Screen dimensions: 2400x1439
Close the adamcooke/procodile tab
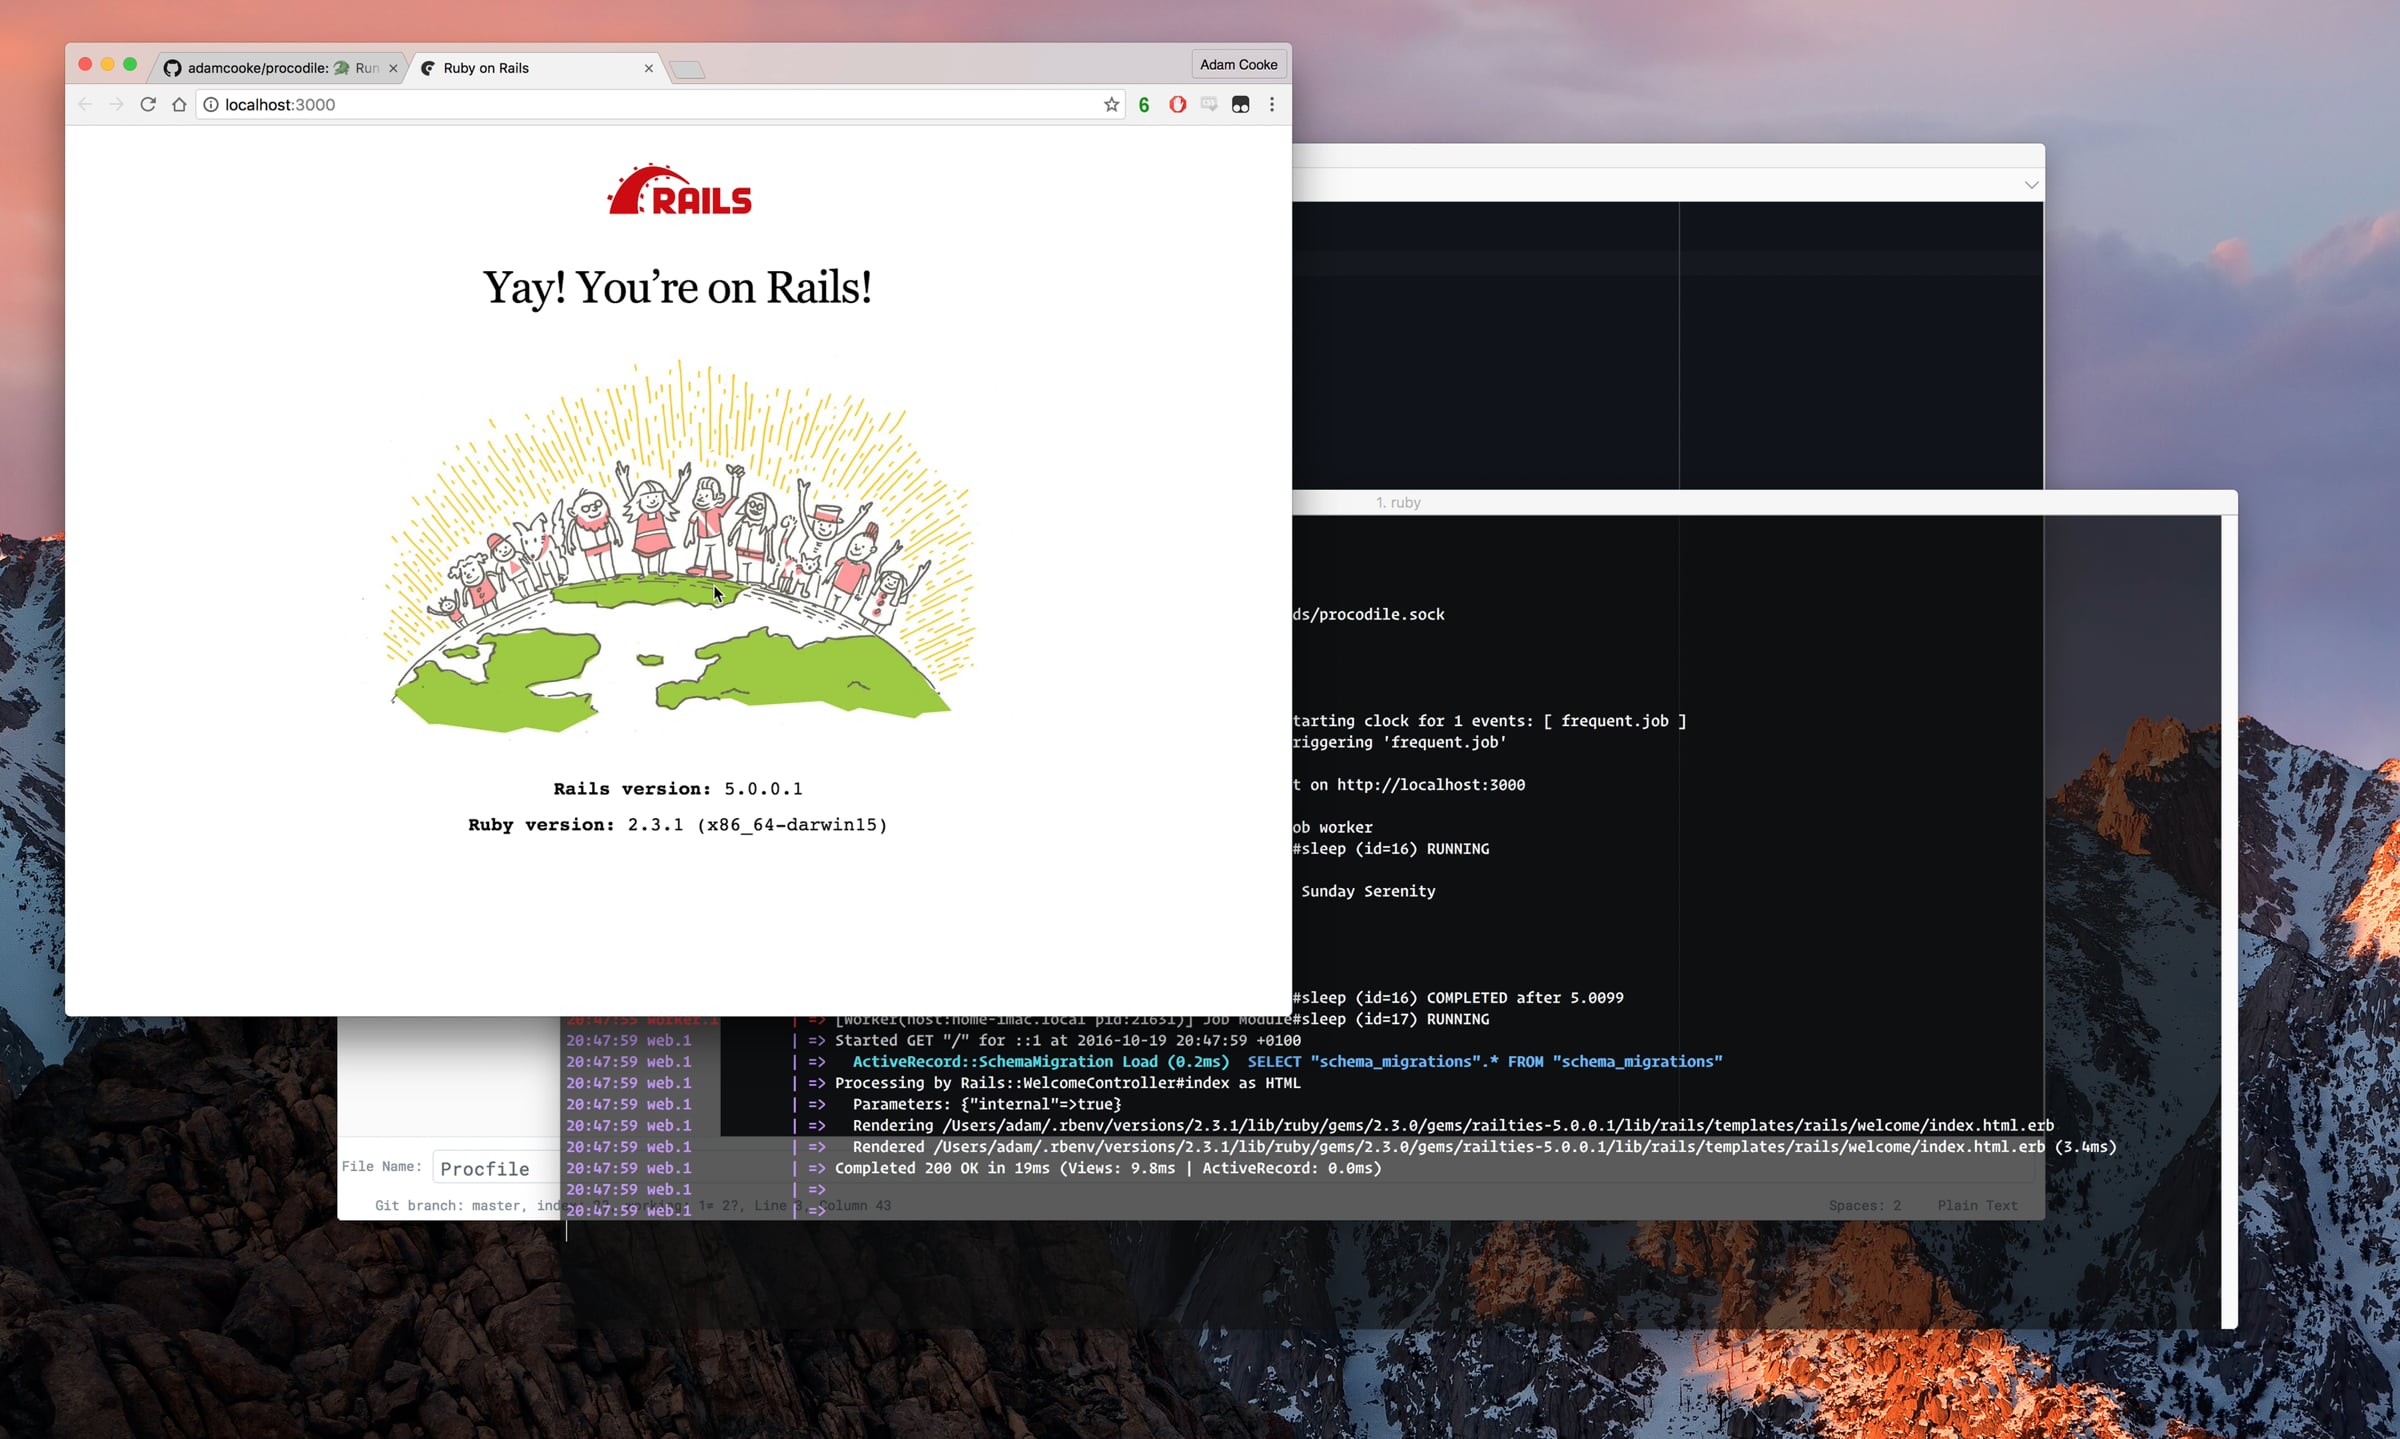(x=393, y=68)
